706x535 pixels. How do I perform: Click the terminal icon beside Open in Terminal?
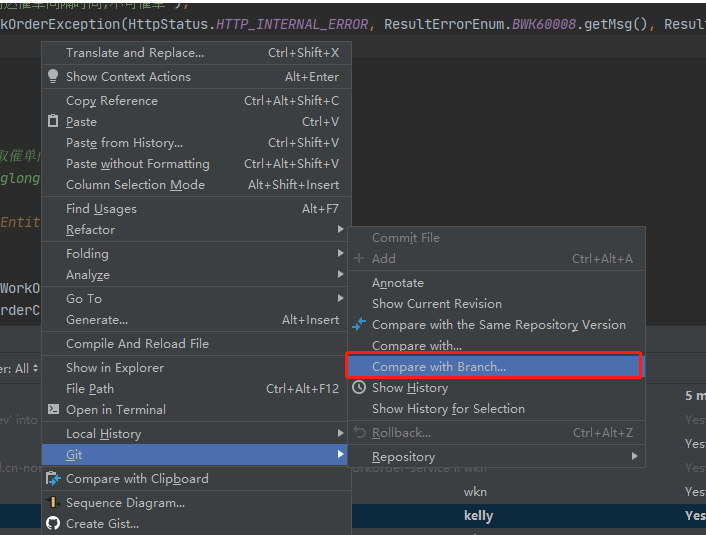(x=53, y=410)
